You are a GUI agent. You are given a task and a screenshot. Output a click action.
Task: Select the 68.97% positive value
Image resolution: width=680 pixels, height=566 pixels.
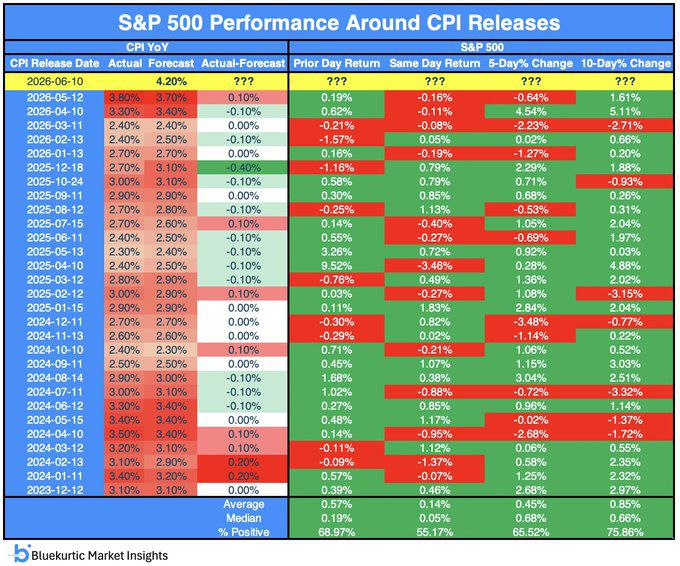(x=337, y=532)
